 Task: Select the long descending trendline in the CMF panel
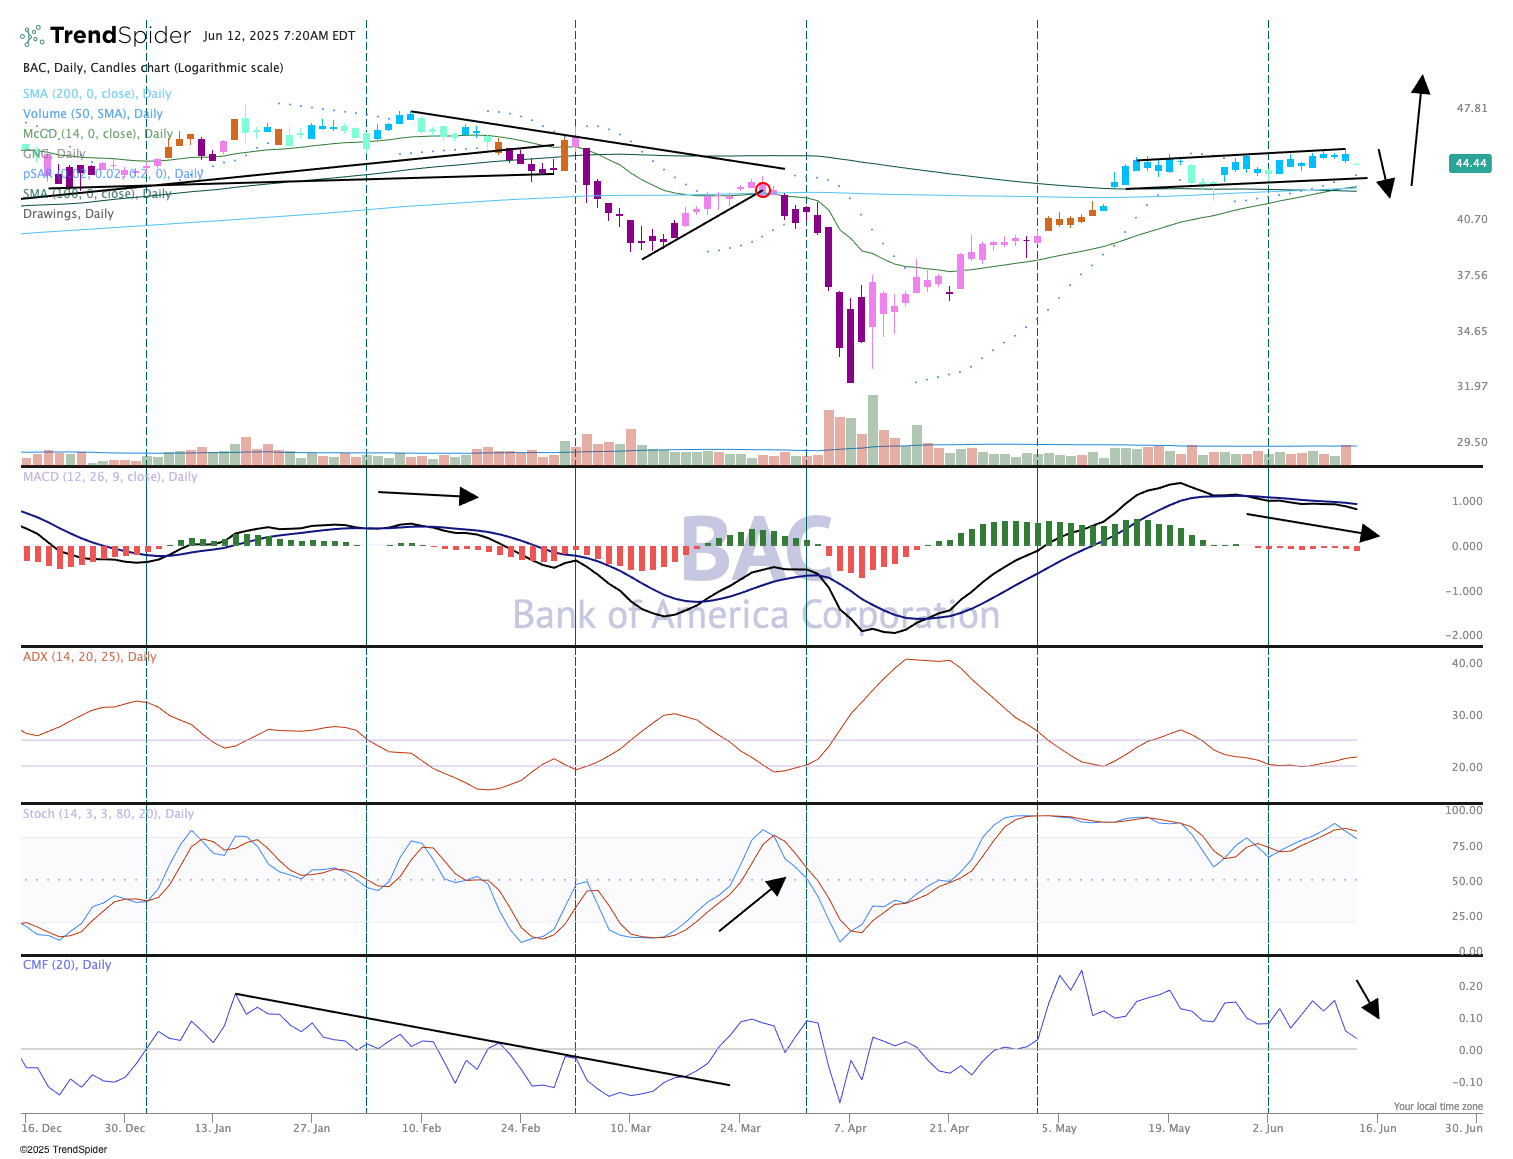point(482,1039)
